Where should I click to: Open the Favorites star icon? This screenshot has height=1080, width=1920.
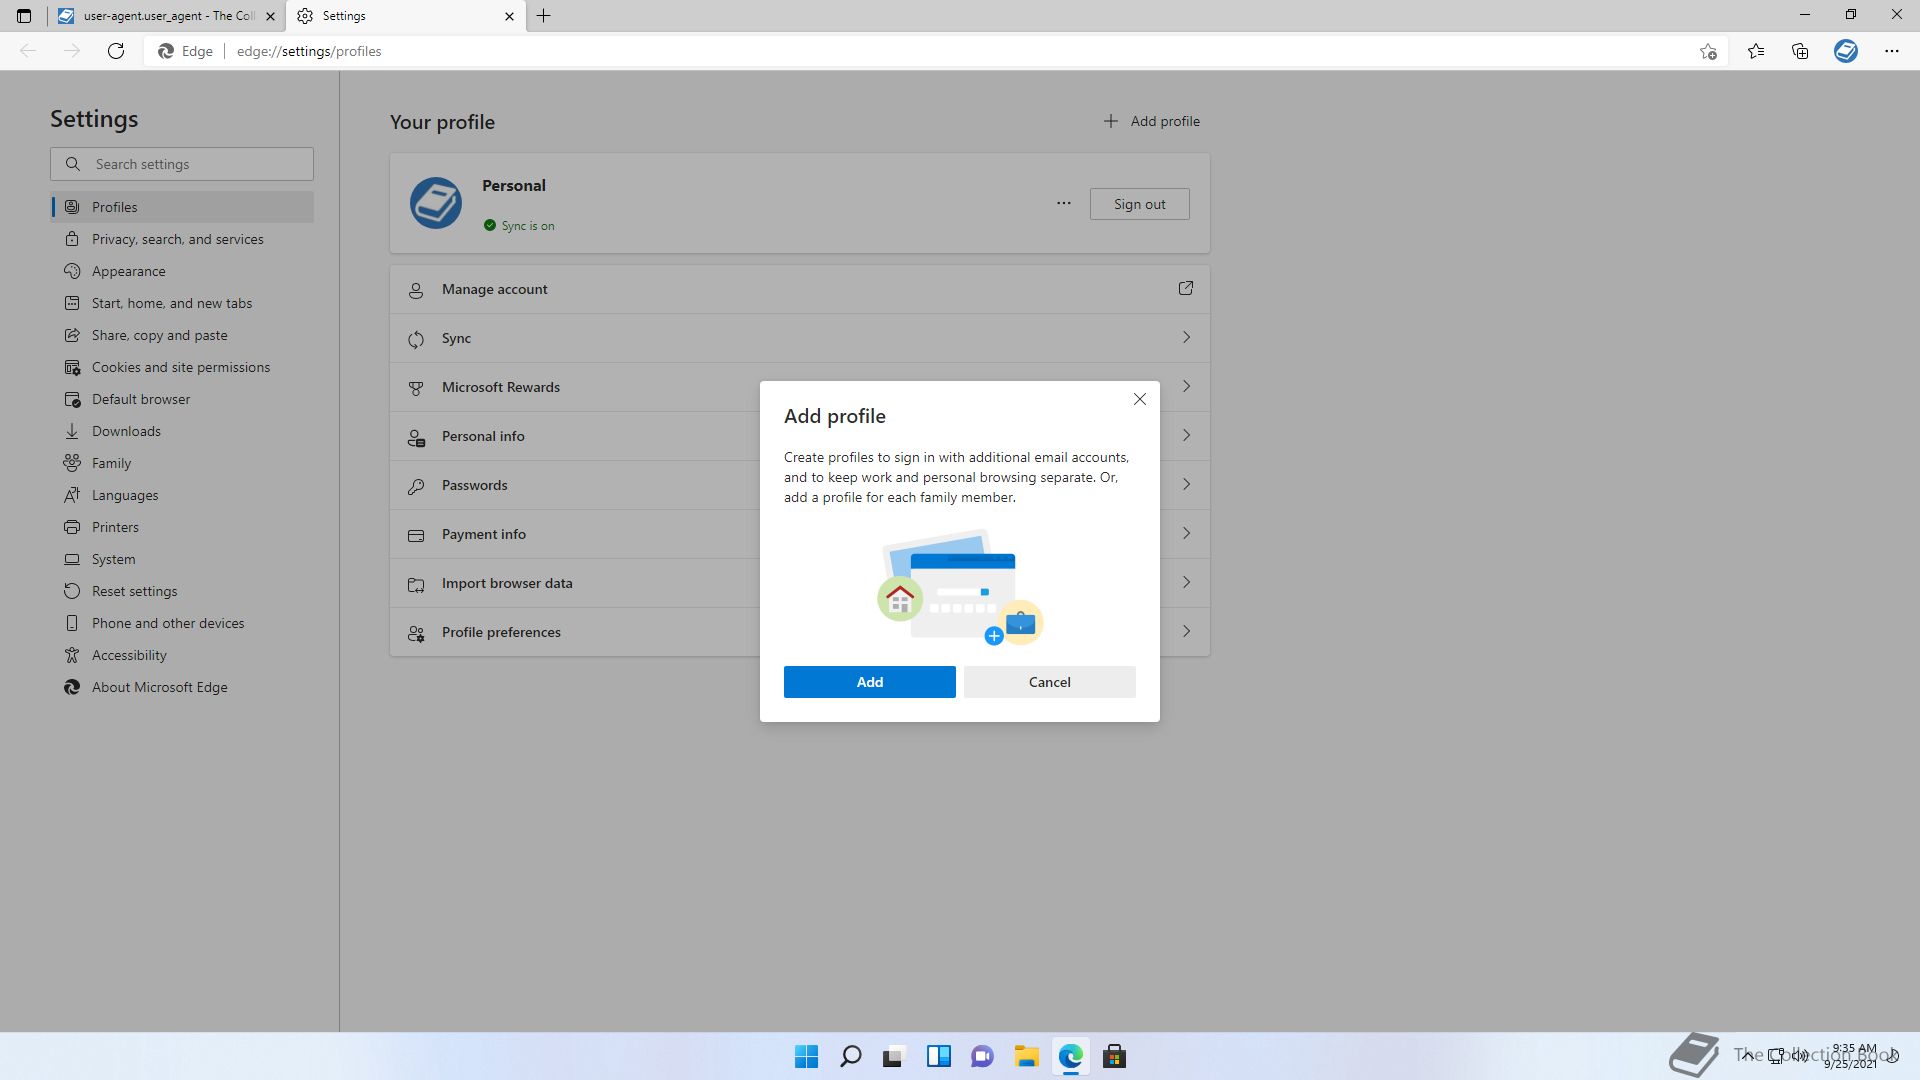tap(1755, 51)
